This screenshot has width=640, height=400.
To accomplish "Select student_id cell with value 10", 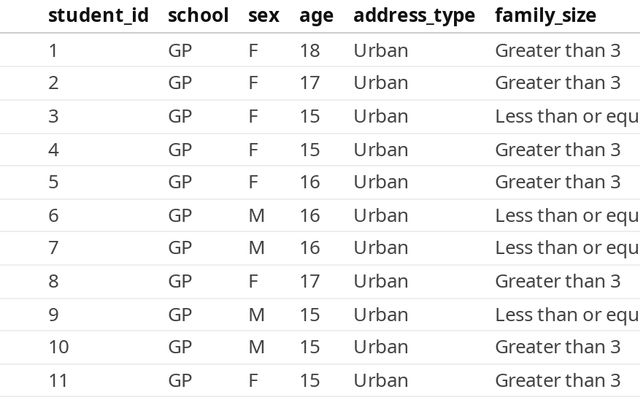I will pyautogui.click(x=59, y=347).
